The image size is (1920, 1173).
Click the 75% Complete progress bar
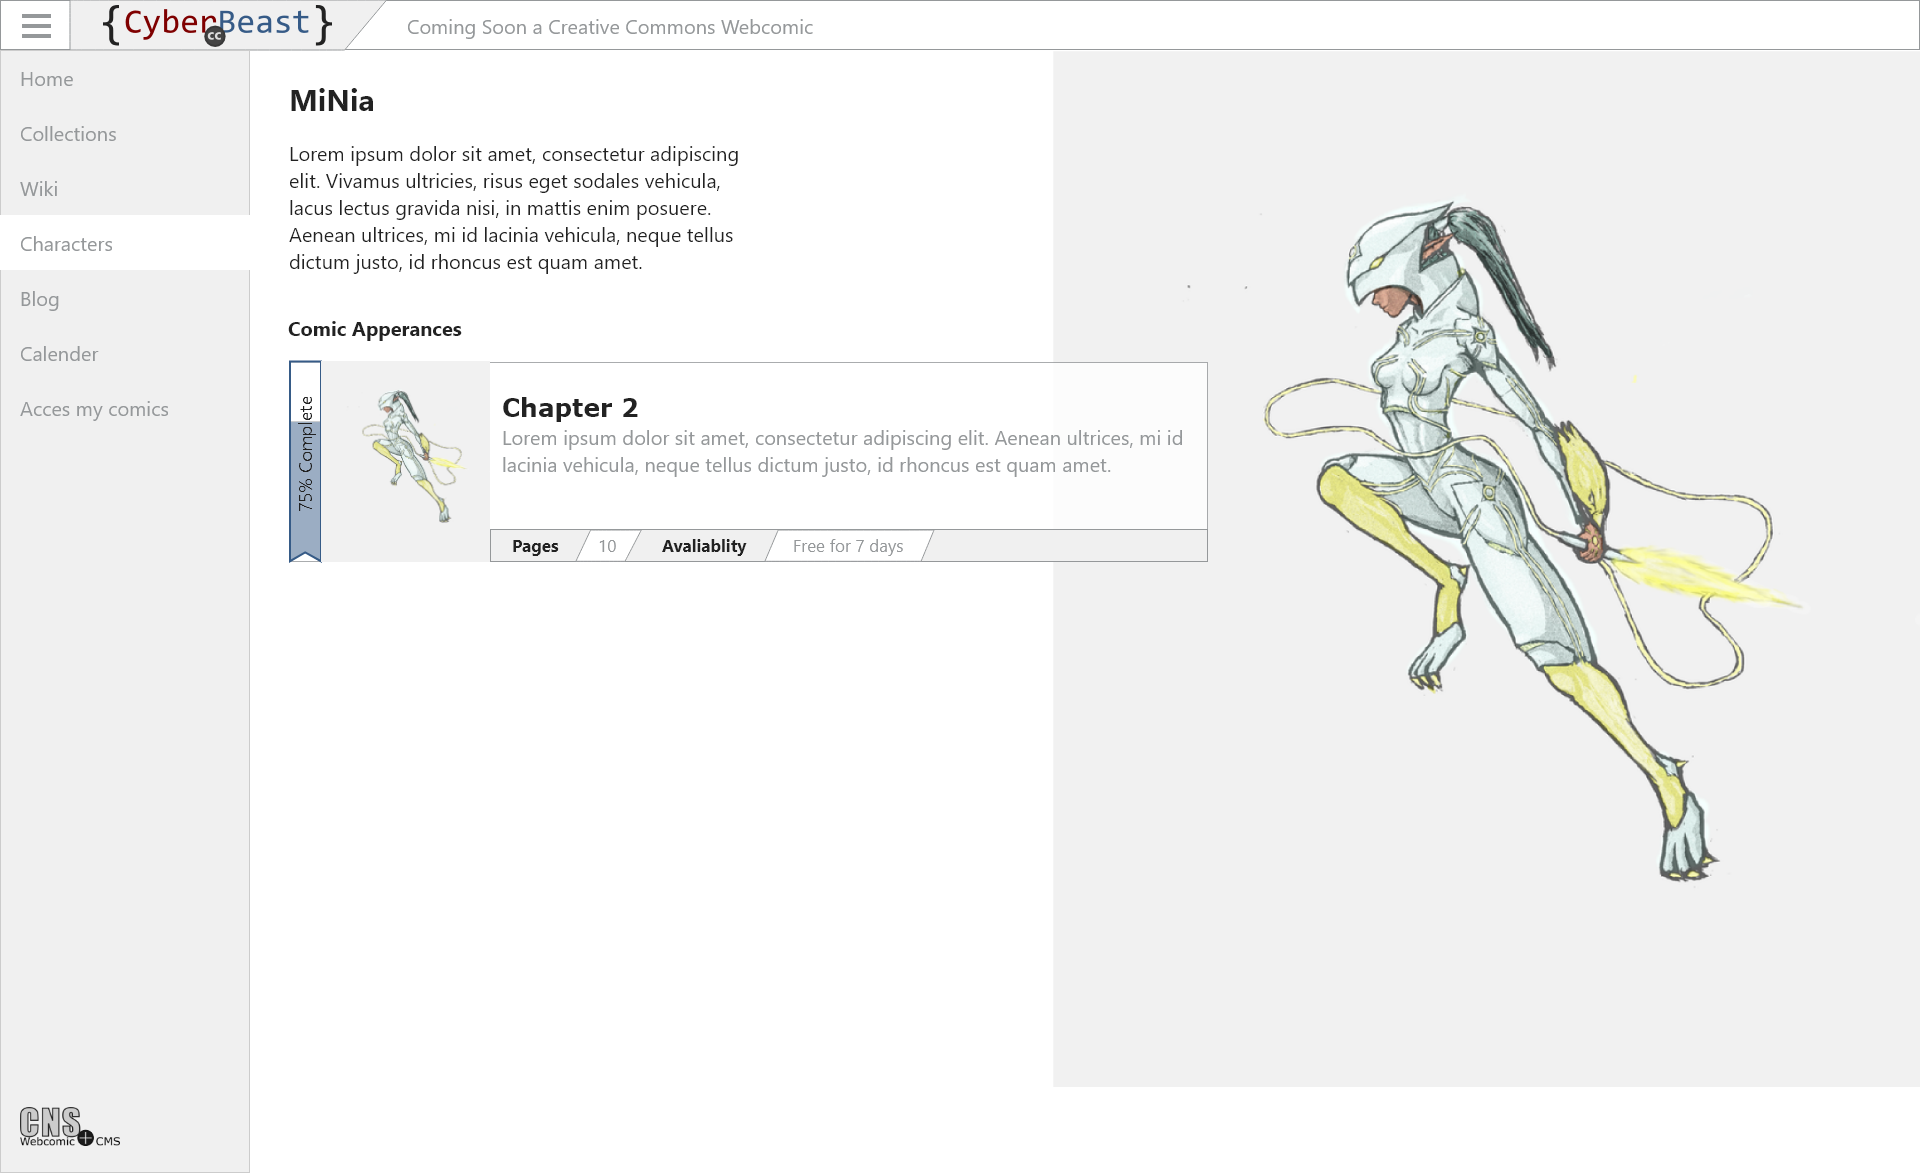coord(304,460)
